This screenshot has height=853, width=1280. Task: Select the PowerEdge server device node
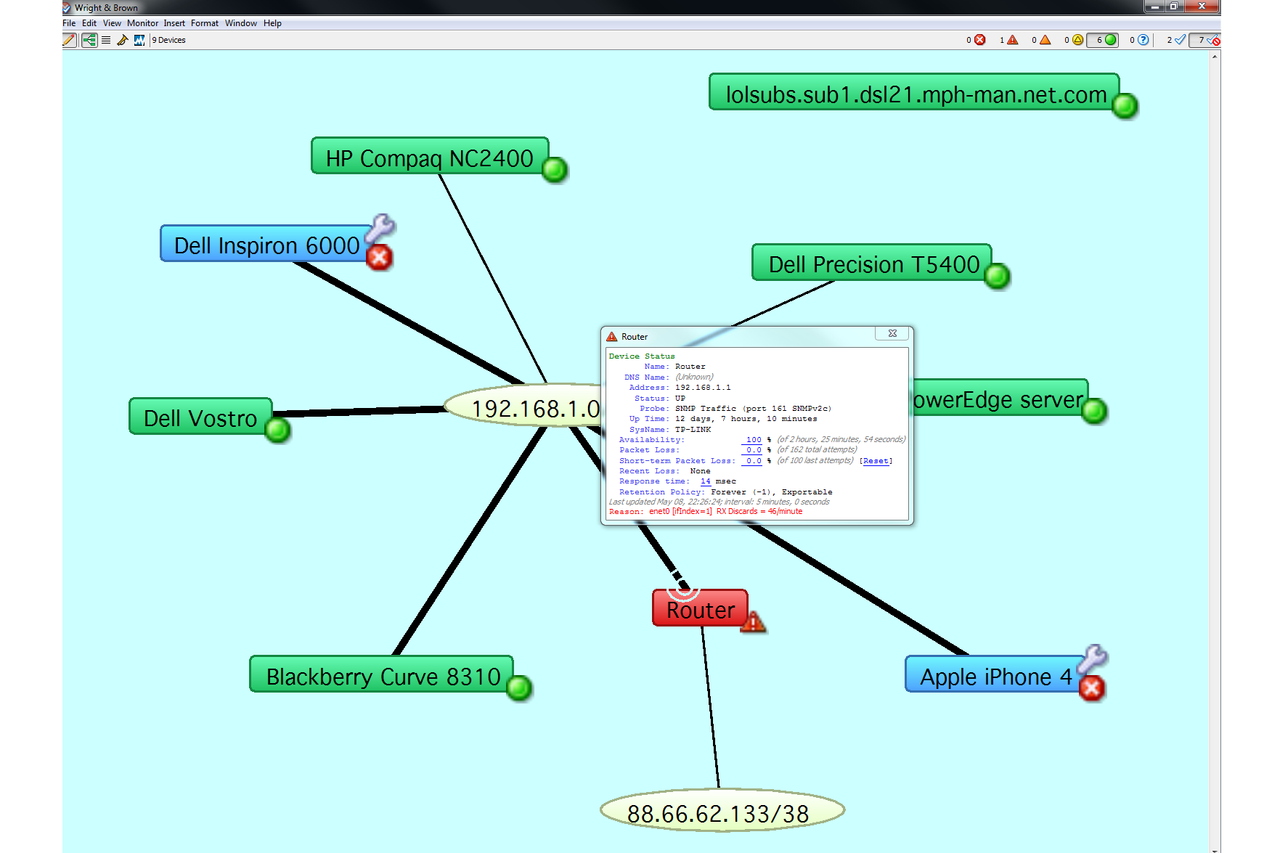click(x=998, y=399)
